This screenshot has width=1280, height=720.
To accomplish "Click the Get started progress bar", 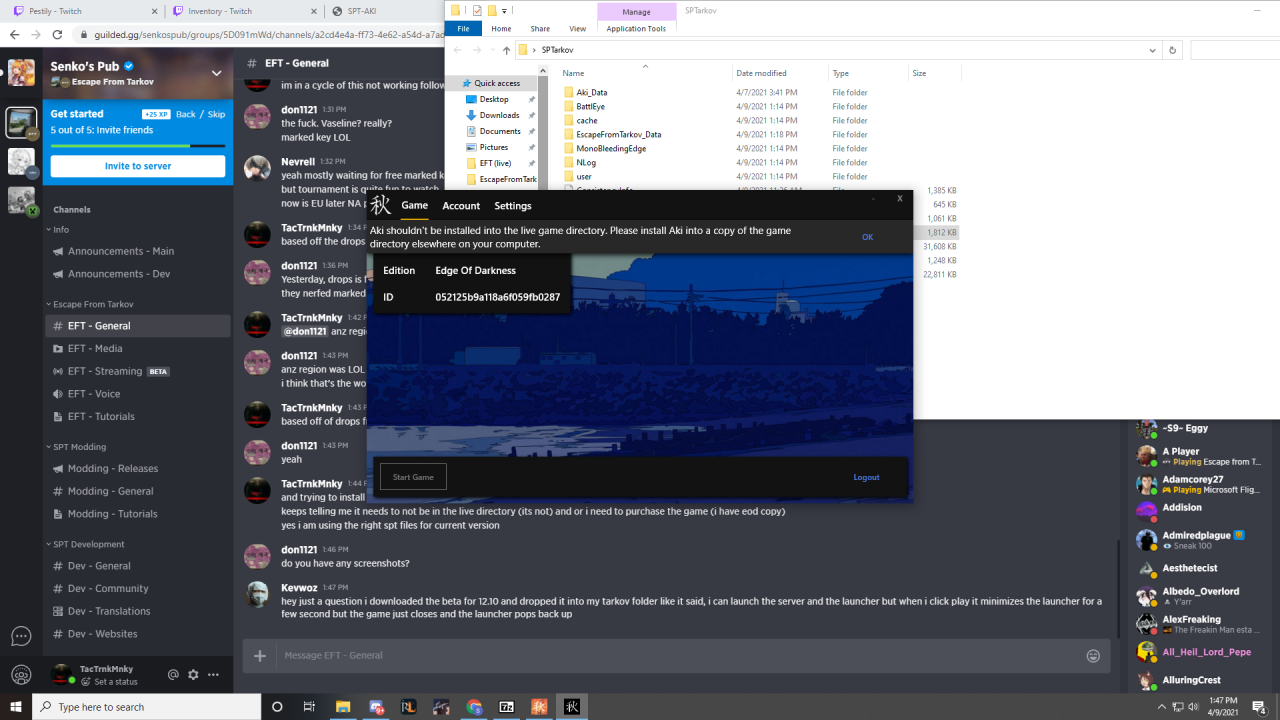I will (x=138, y=146).
